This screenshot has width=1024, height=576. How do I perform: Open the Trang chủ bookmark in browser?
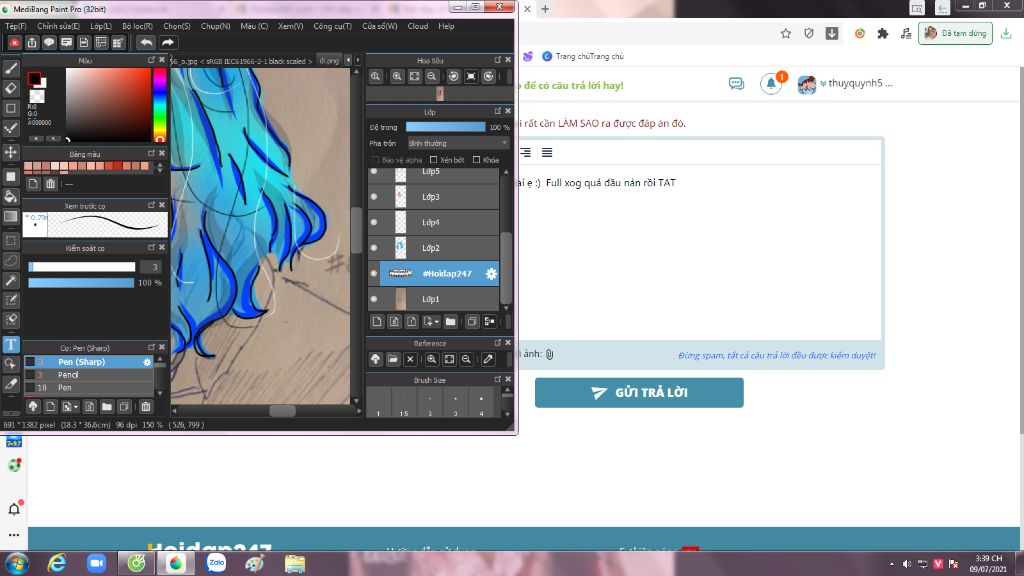(x=583, y=56)
